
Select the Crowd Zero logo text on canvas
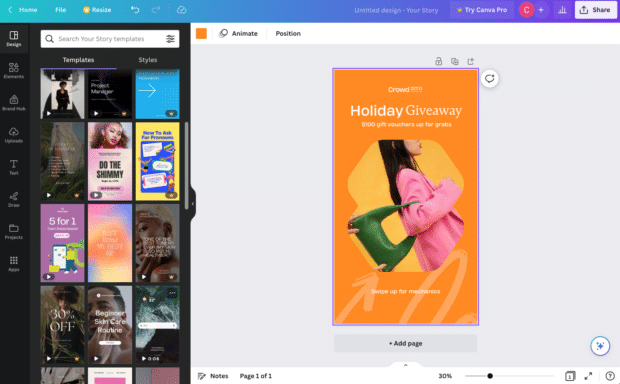point(405,89)
